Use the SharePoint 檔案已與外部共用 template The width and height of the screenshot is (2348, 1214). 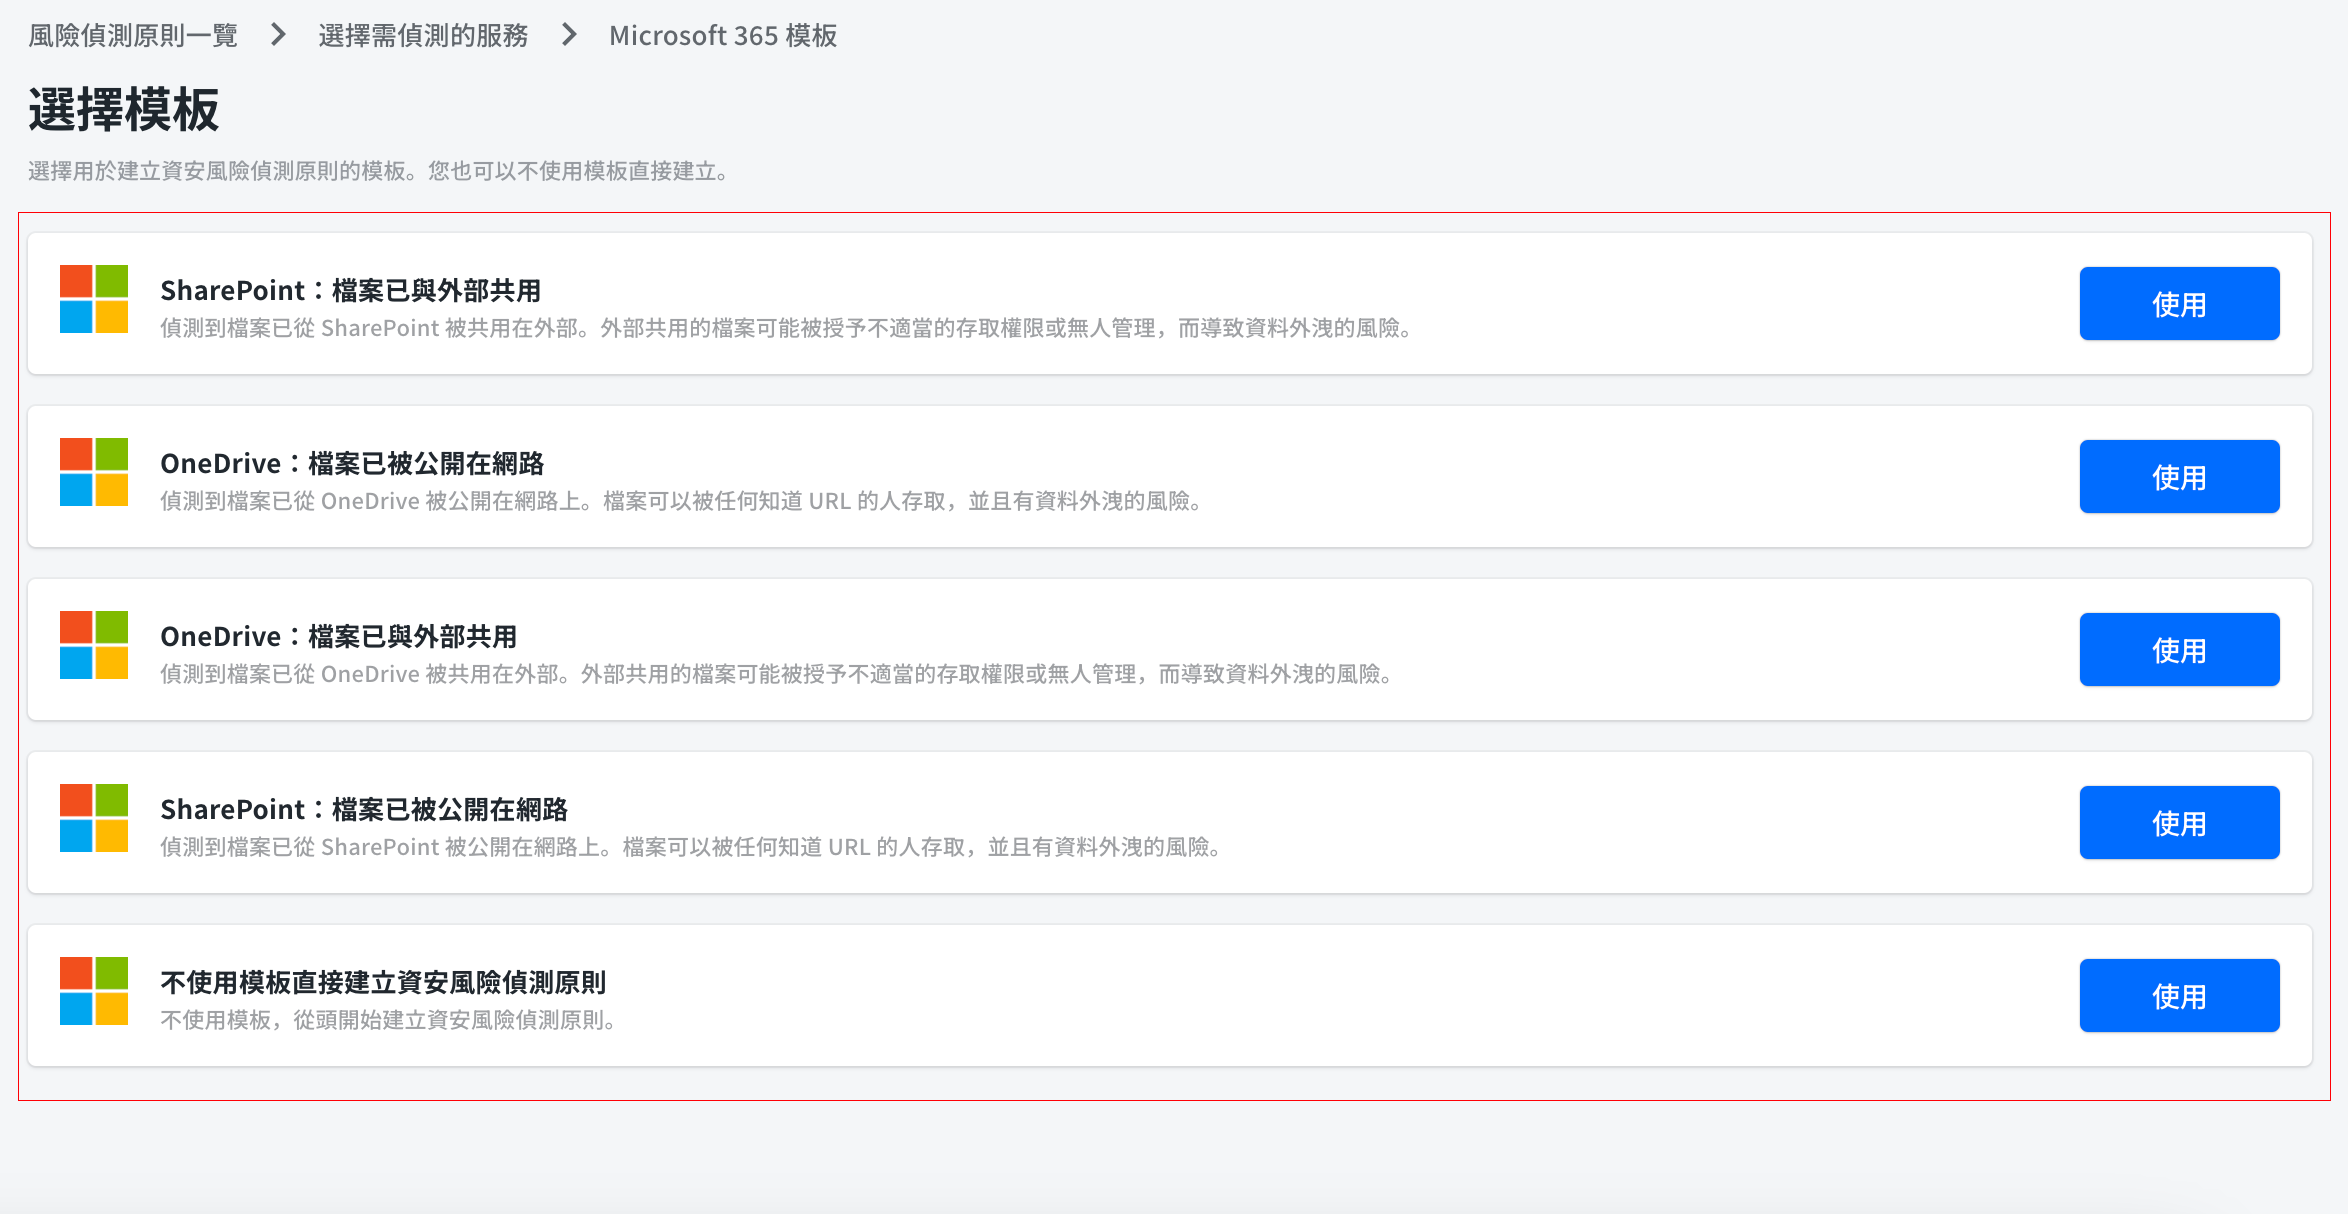[x=2179, y=304]
